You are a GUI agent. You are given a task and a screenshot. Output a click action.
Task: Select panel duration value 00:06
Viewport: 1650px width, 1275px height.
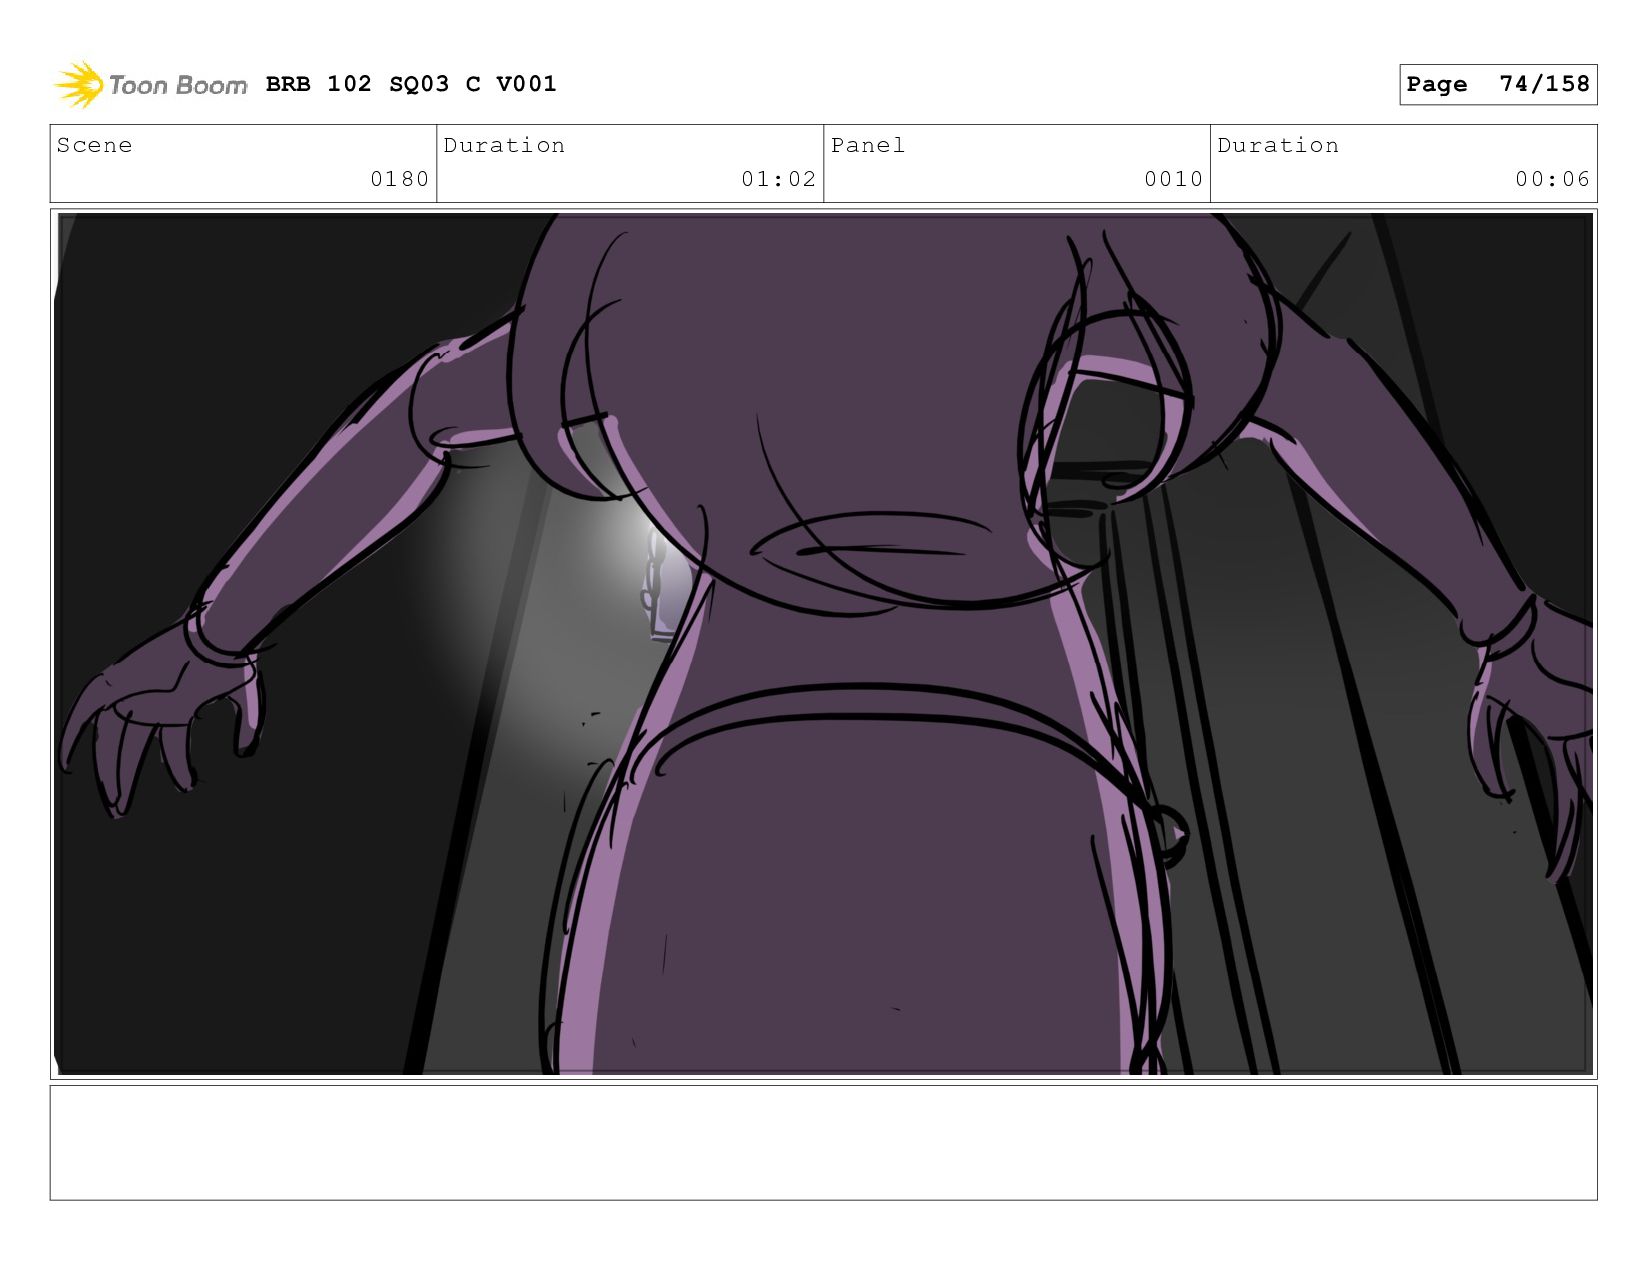1552,179
